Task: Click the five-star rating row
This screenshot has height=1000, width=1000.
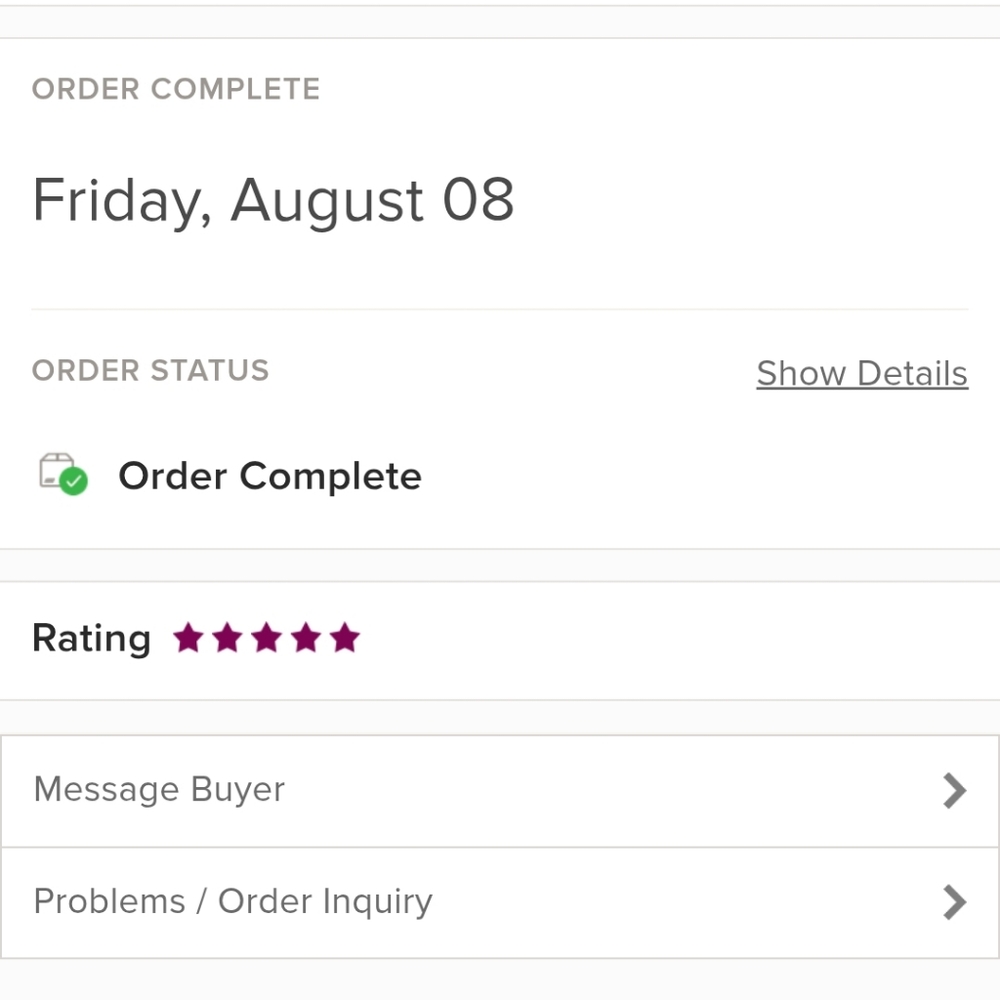Action: click(500, 640)
